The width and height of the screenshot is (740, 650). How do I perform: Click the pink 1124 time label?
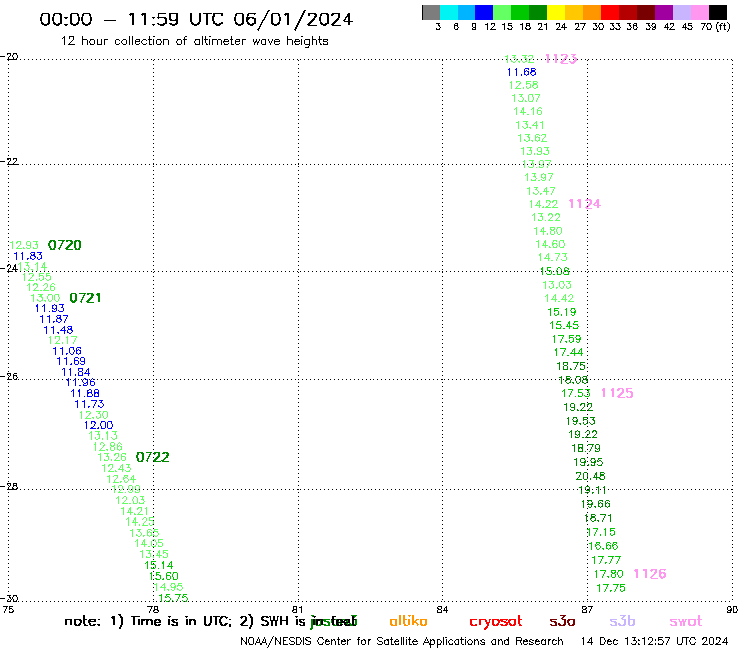click(584, 203)
